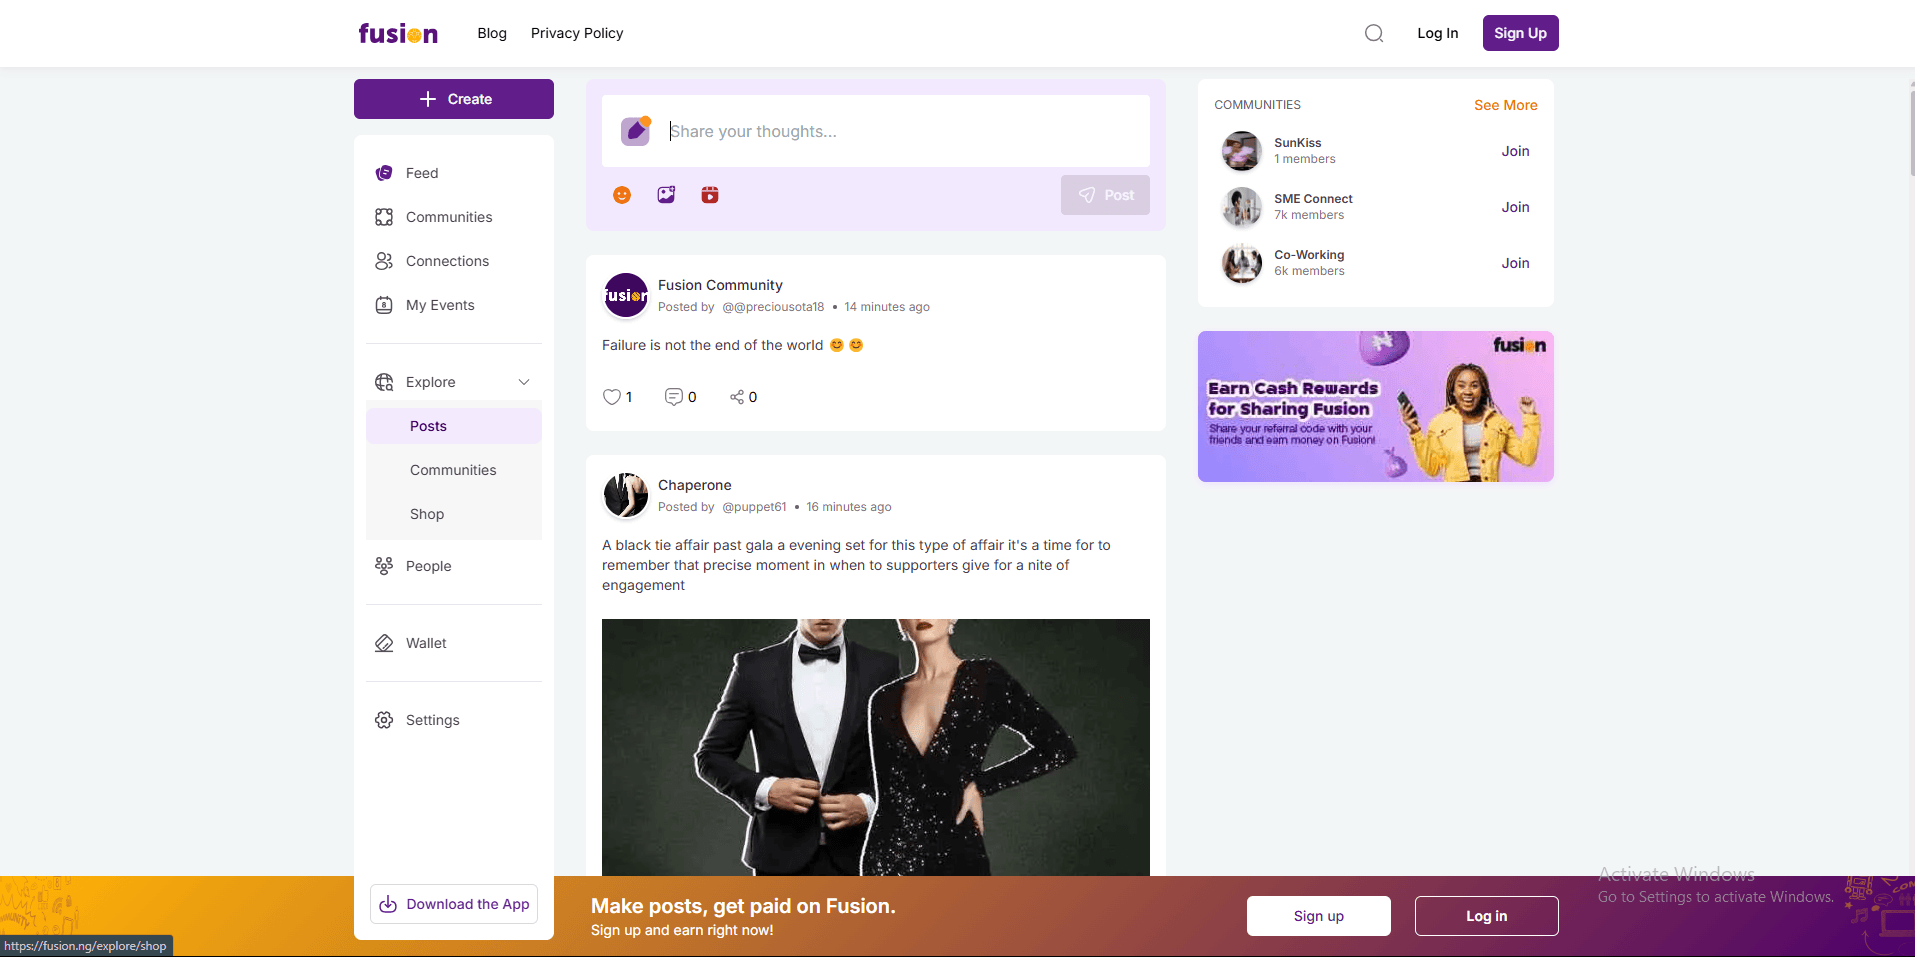This screenshot has width=1915, height=957.
Task: Like the Fusion Community post via heart icon
Action: pos(612,397)
